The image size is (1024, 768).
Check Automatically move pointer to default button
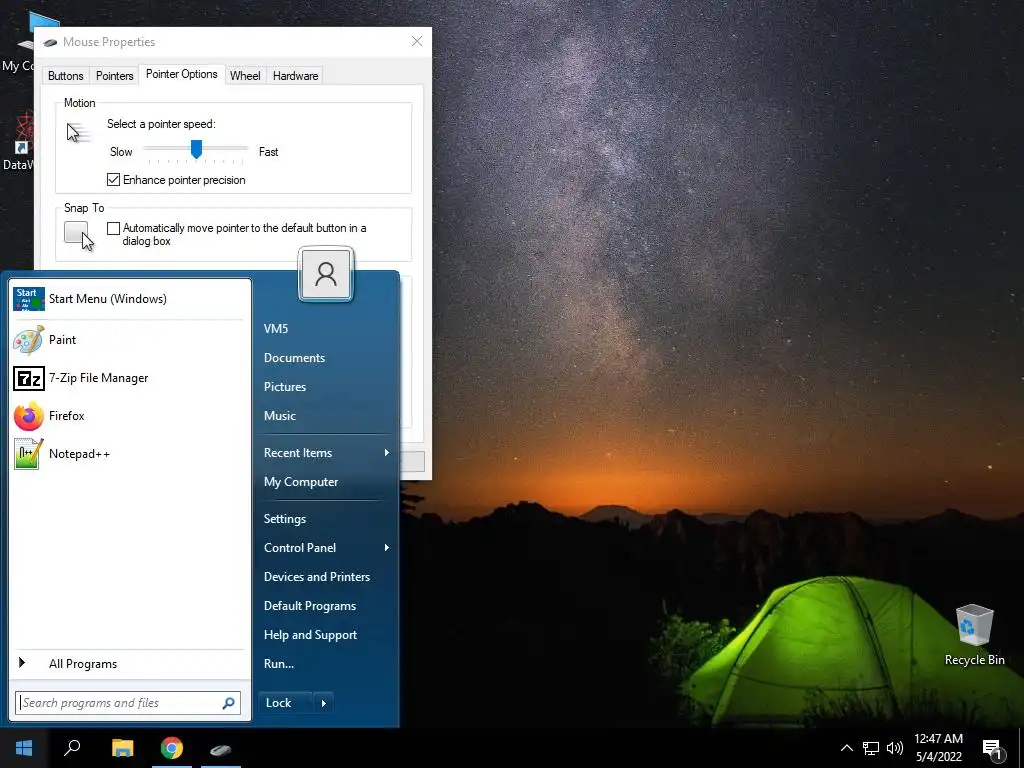pos(114,228)
